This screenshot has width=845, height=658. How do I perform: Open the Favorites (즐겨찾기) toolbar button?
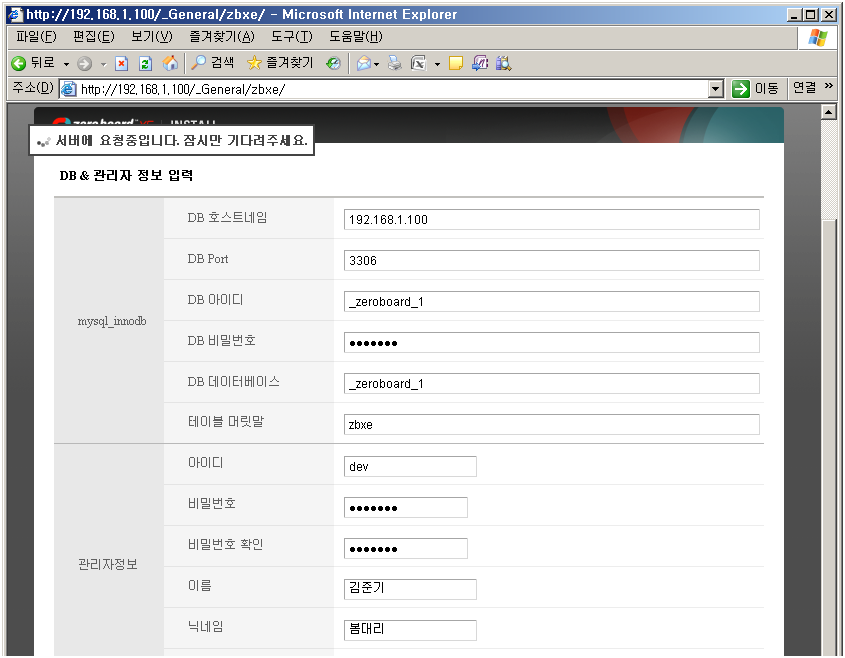pos(280,63)
